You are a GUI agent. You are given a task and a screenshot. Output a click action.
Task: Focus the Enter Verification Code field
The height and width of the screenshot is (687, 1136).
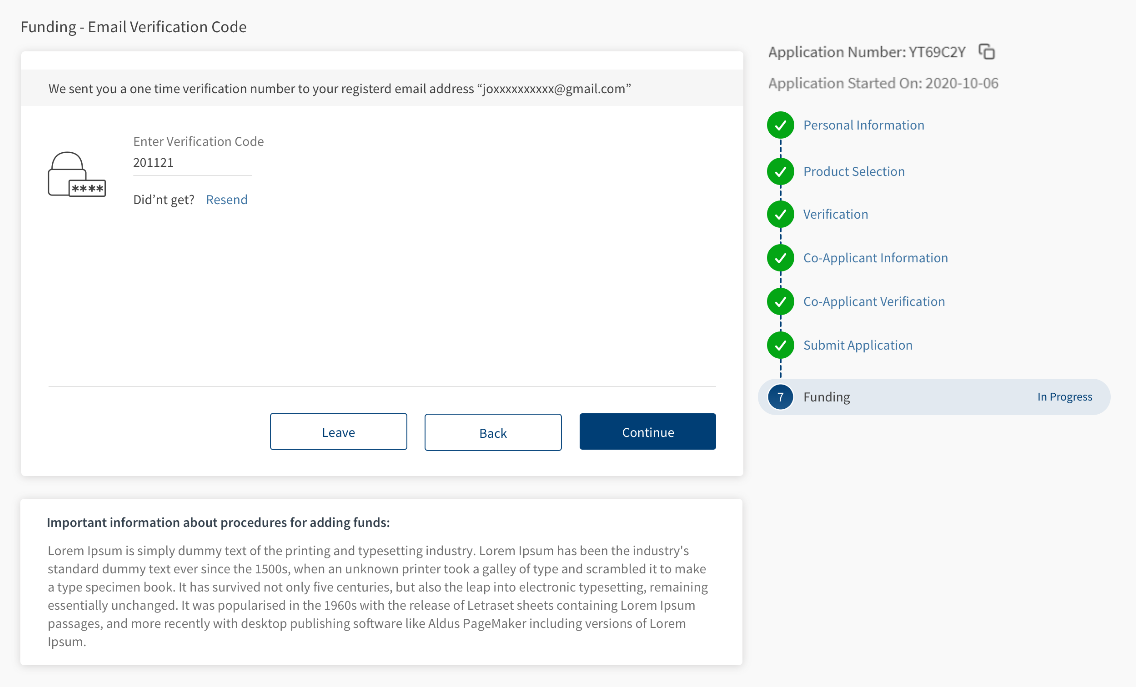click(192, 163)
